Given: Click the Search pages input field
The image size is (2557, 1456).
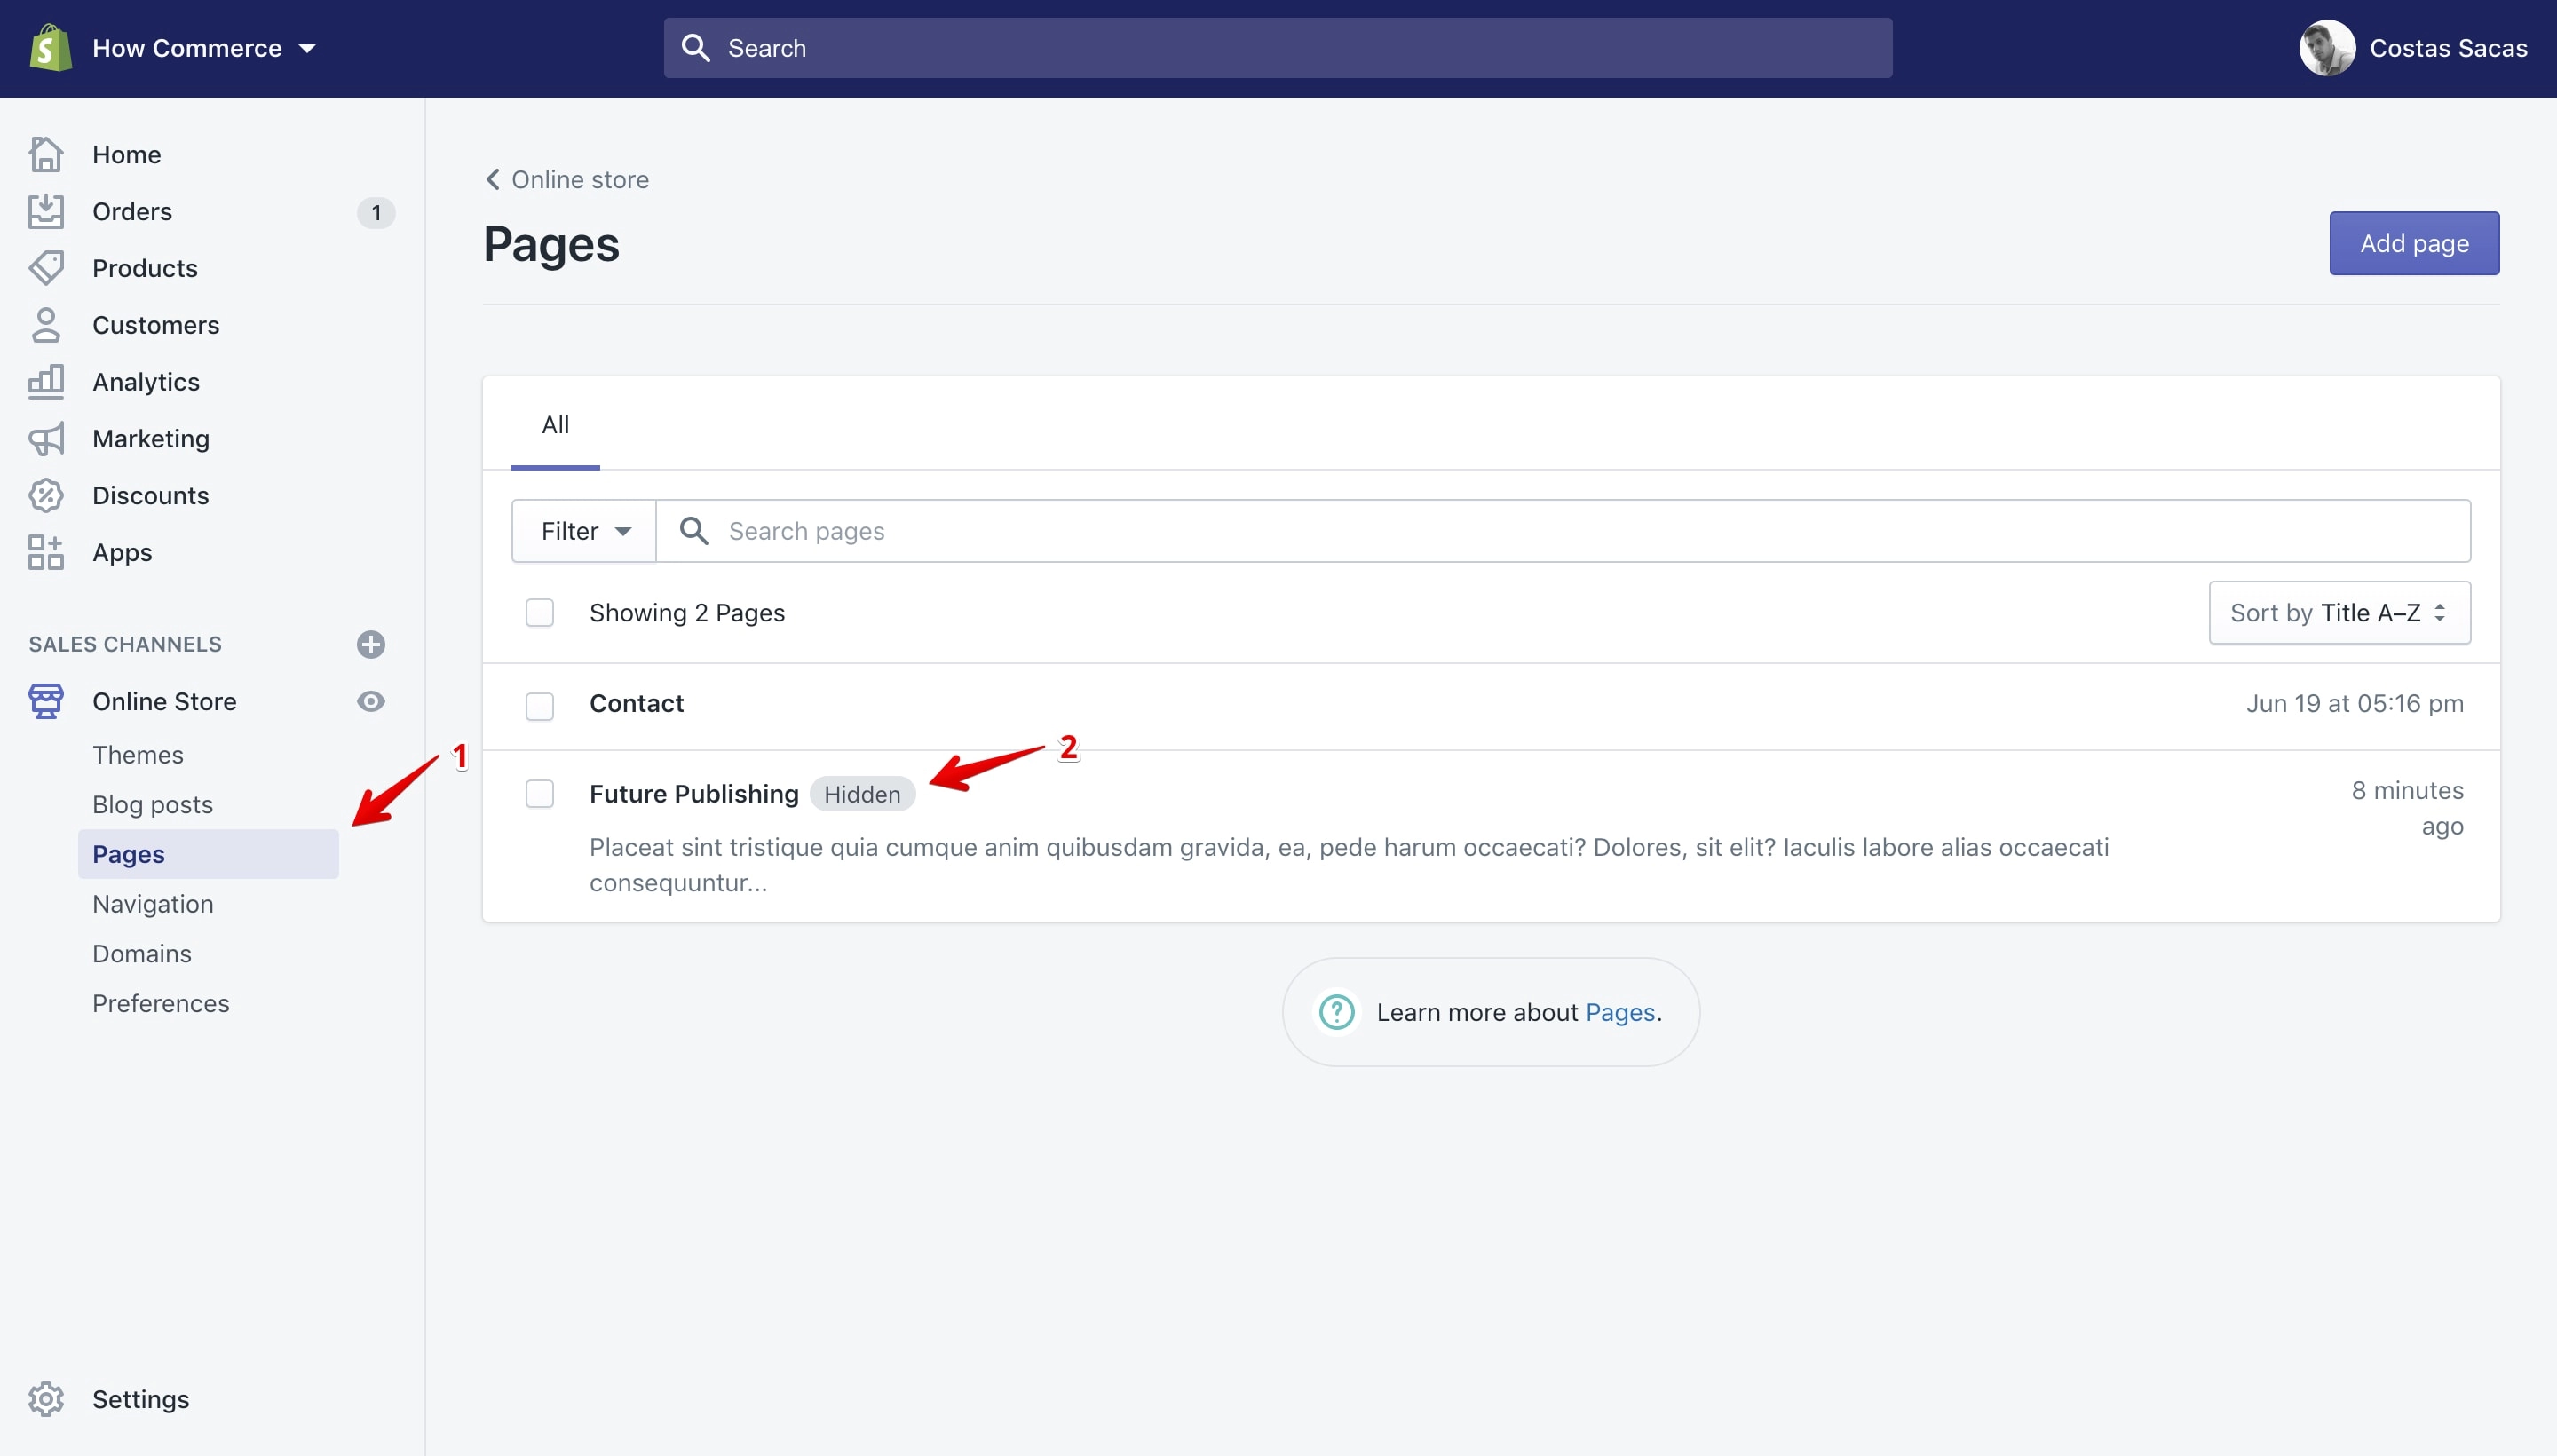Looking at the screenshot, I should click(1563, 531).
